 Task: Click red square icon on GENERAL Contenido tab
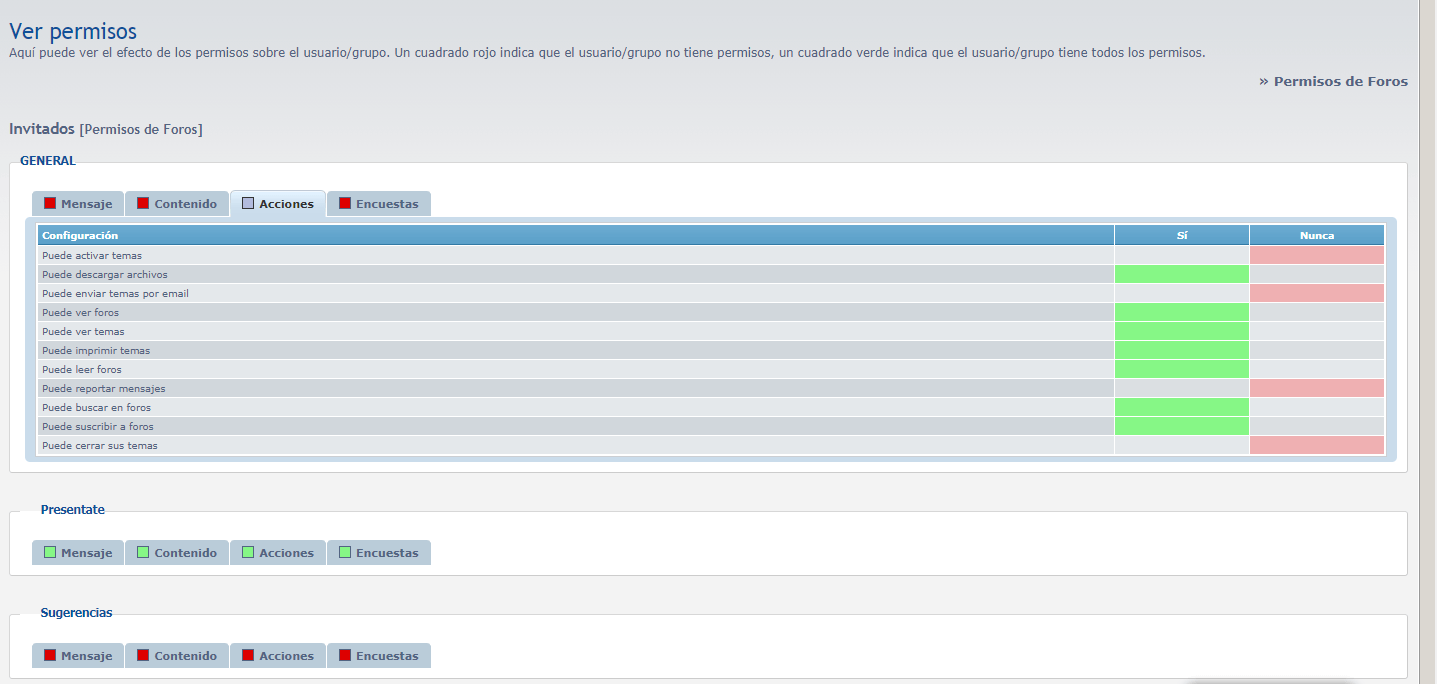[143, 203]
